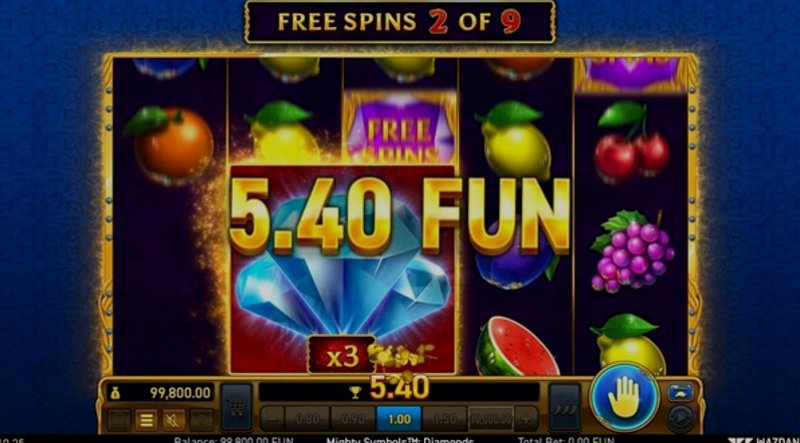Click the autoplay play icon
800x443 pixels.
(680, 417)
